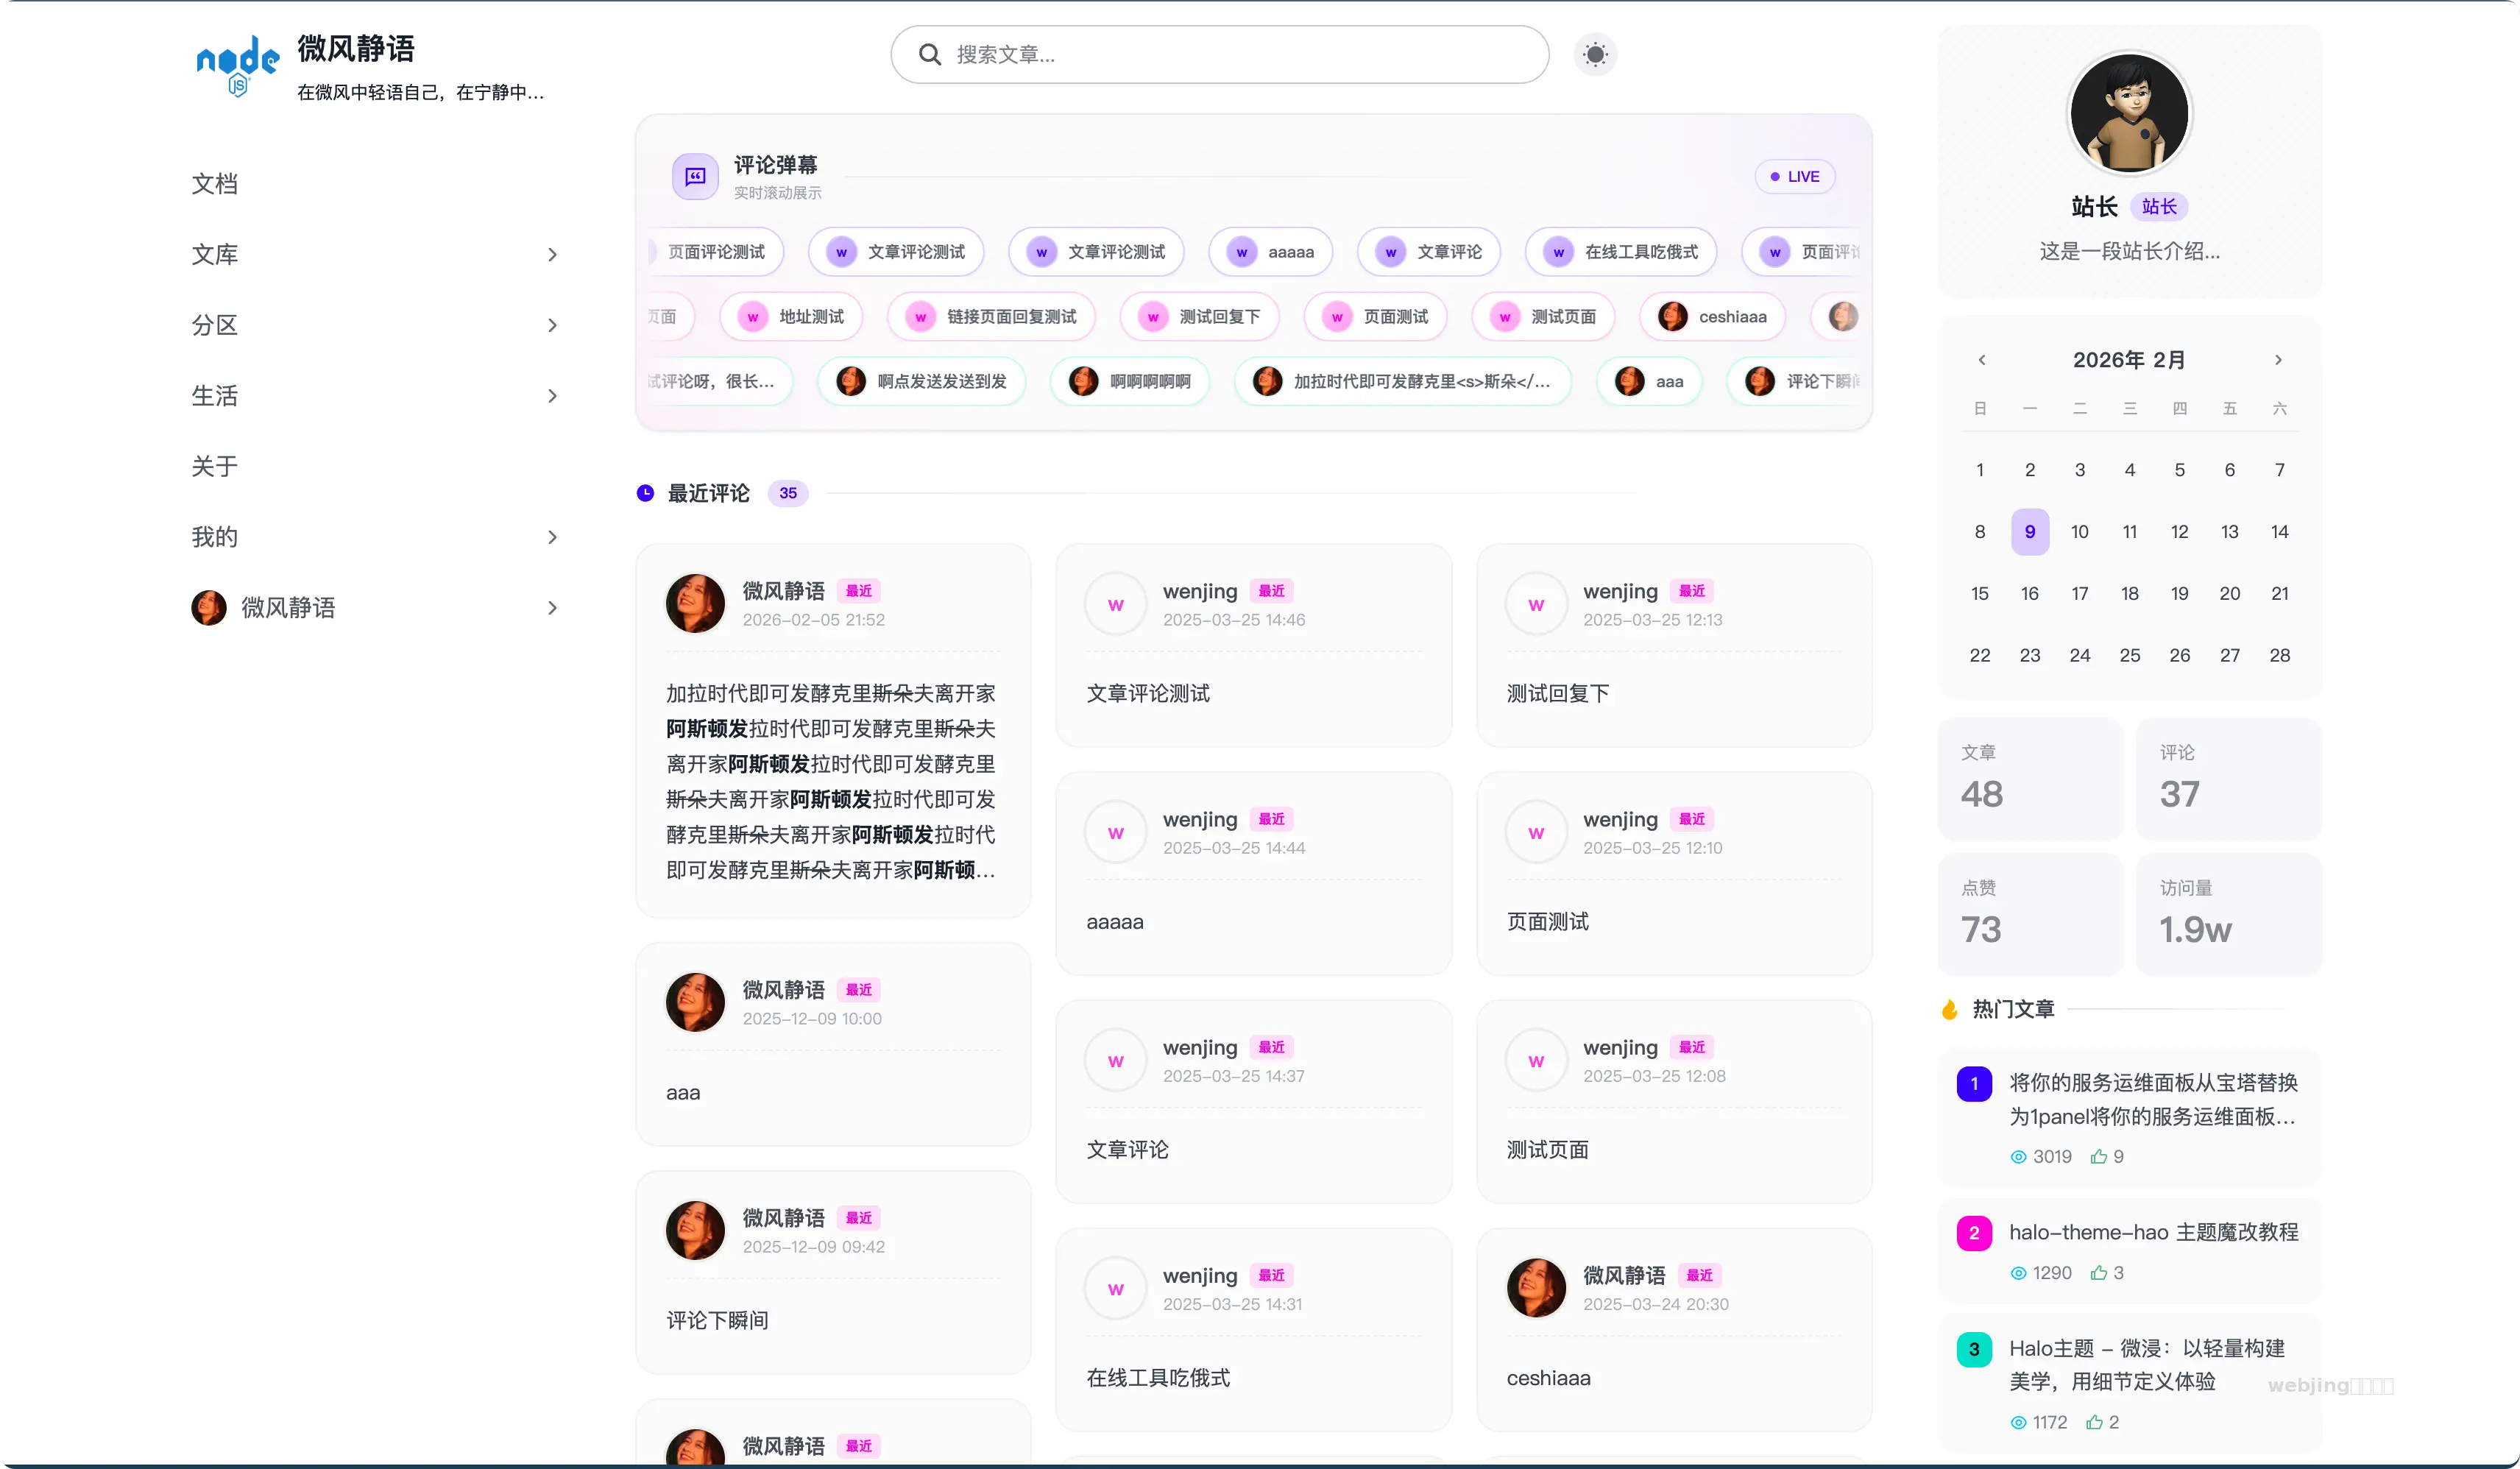Screen dimensions: 2520x1469
Task: Click the rank 1 badge in hot articles
Action: tap(1973, 1083)
